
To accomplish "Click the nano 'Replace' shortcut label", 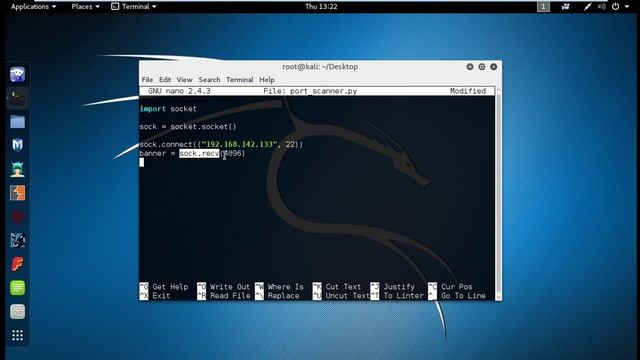I will pyautogui.click(x=283, y=296).
